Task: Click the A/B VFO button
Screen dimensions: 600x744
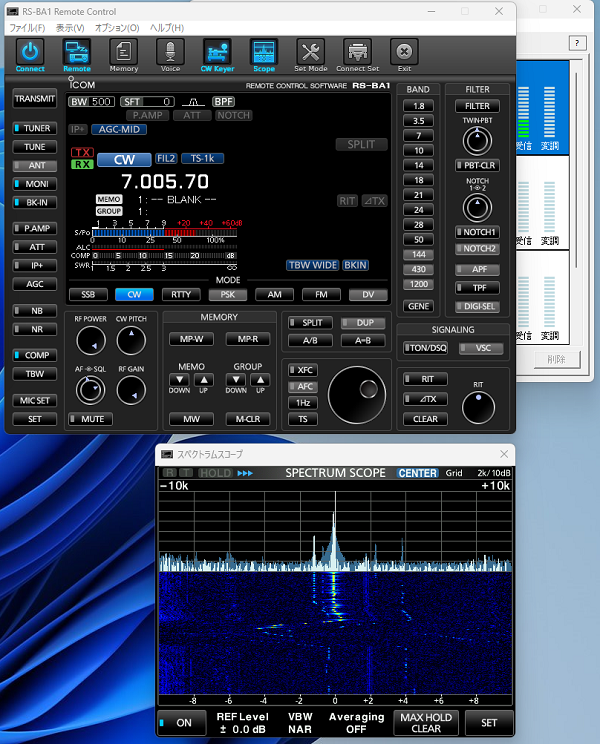Action: (x=310, y=341)
